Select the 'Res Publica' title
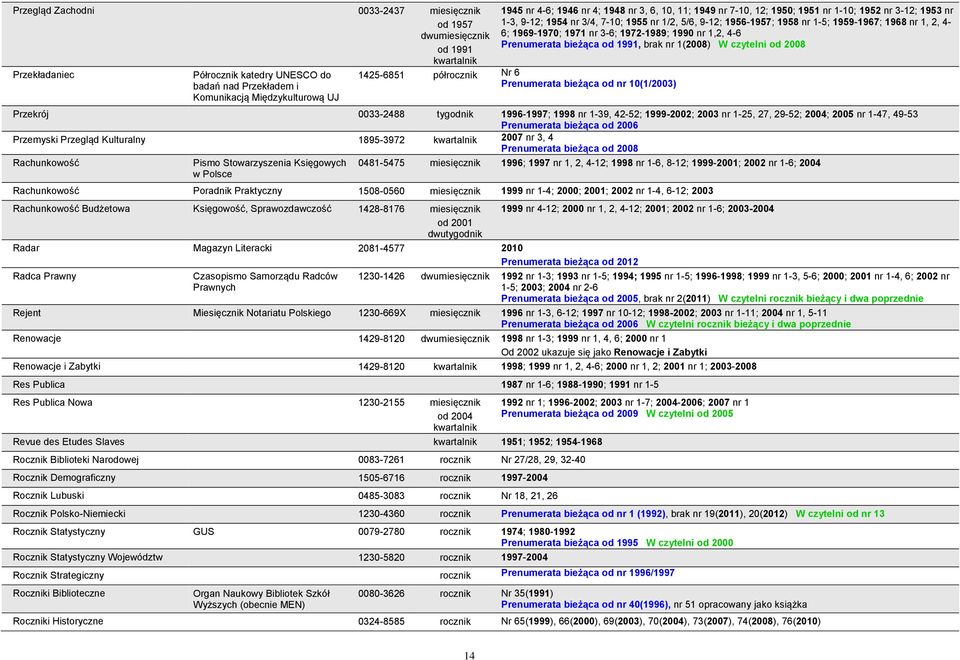The height and width of the screenshot is (660, 960). pos(39,384)
